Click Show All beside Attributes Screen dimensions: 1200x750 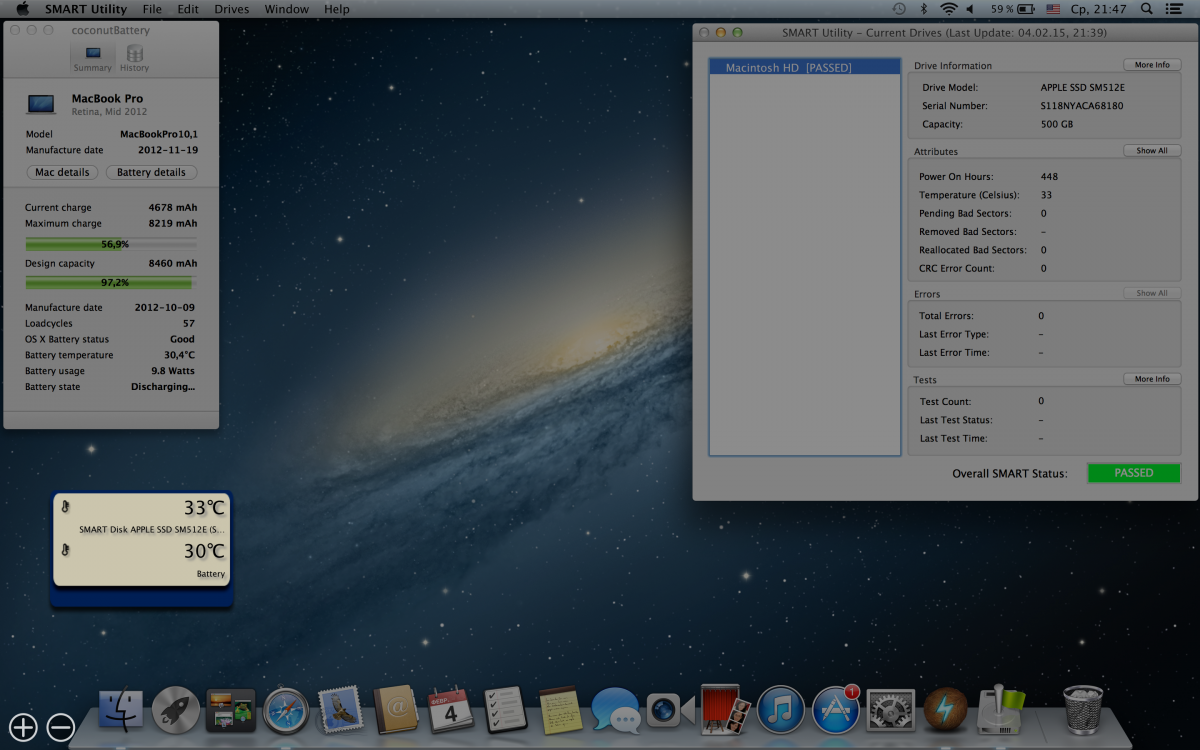coord(1152,151)
